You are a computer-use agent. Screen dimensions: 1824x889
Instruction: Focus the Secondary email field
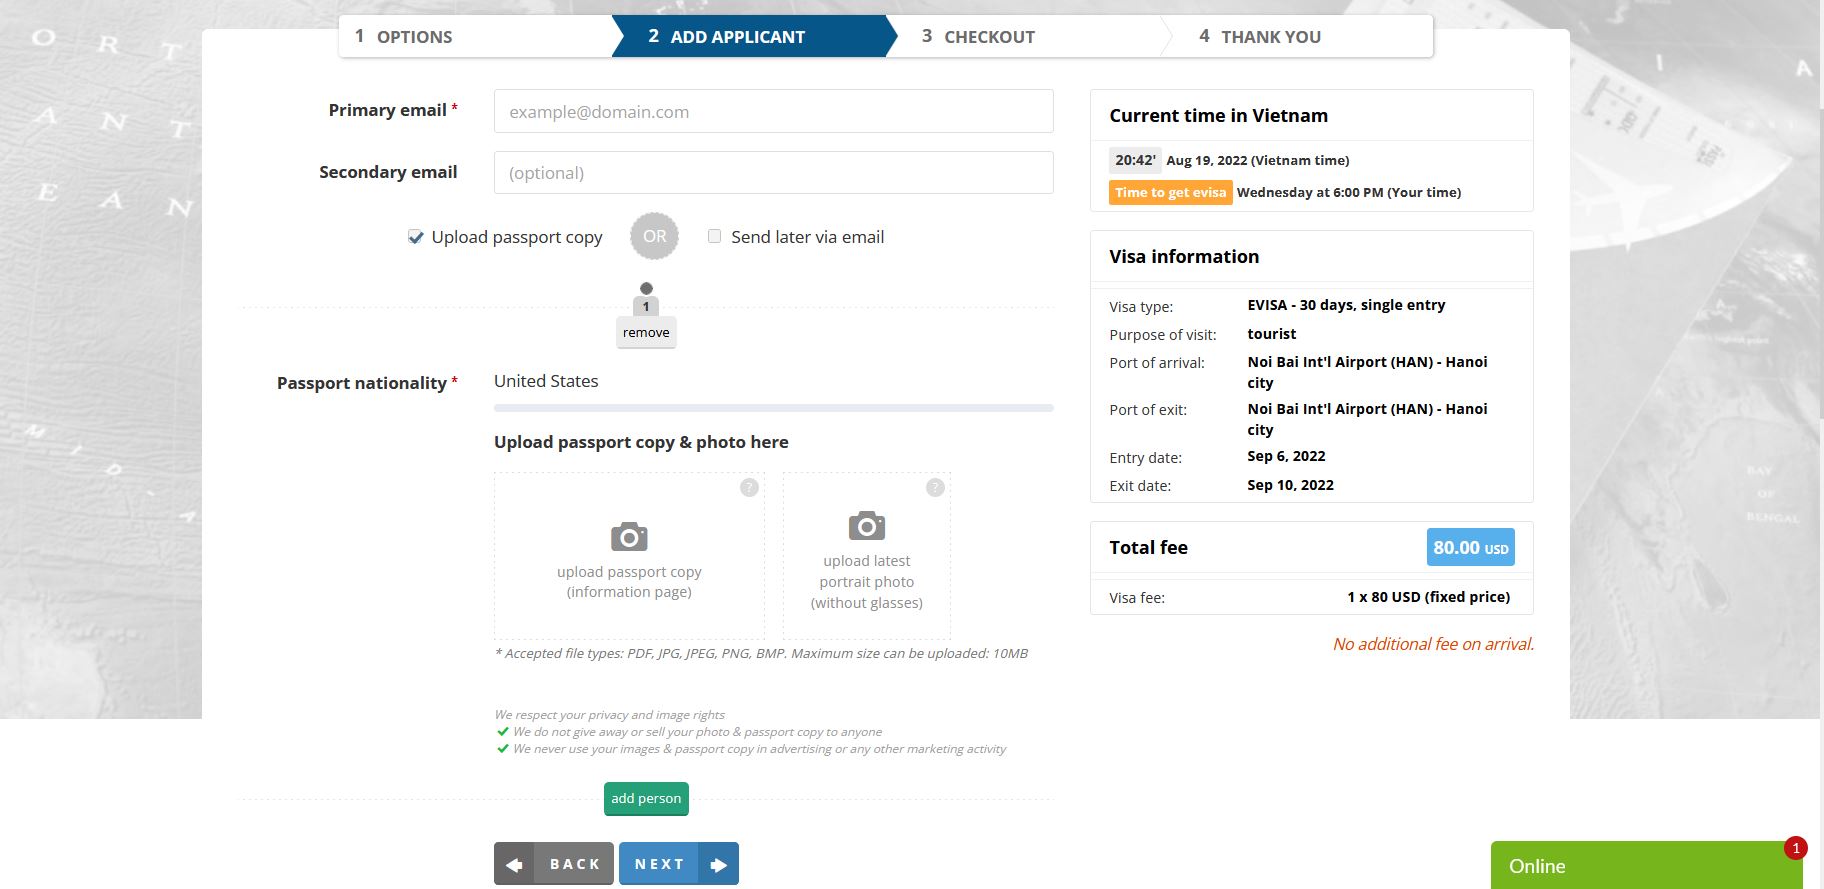(x=772, y=173)
